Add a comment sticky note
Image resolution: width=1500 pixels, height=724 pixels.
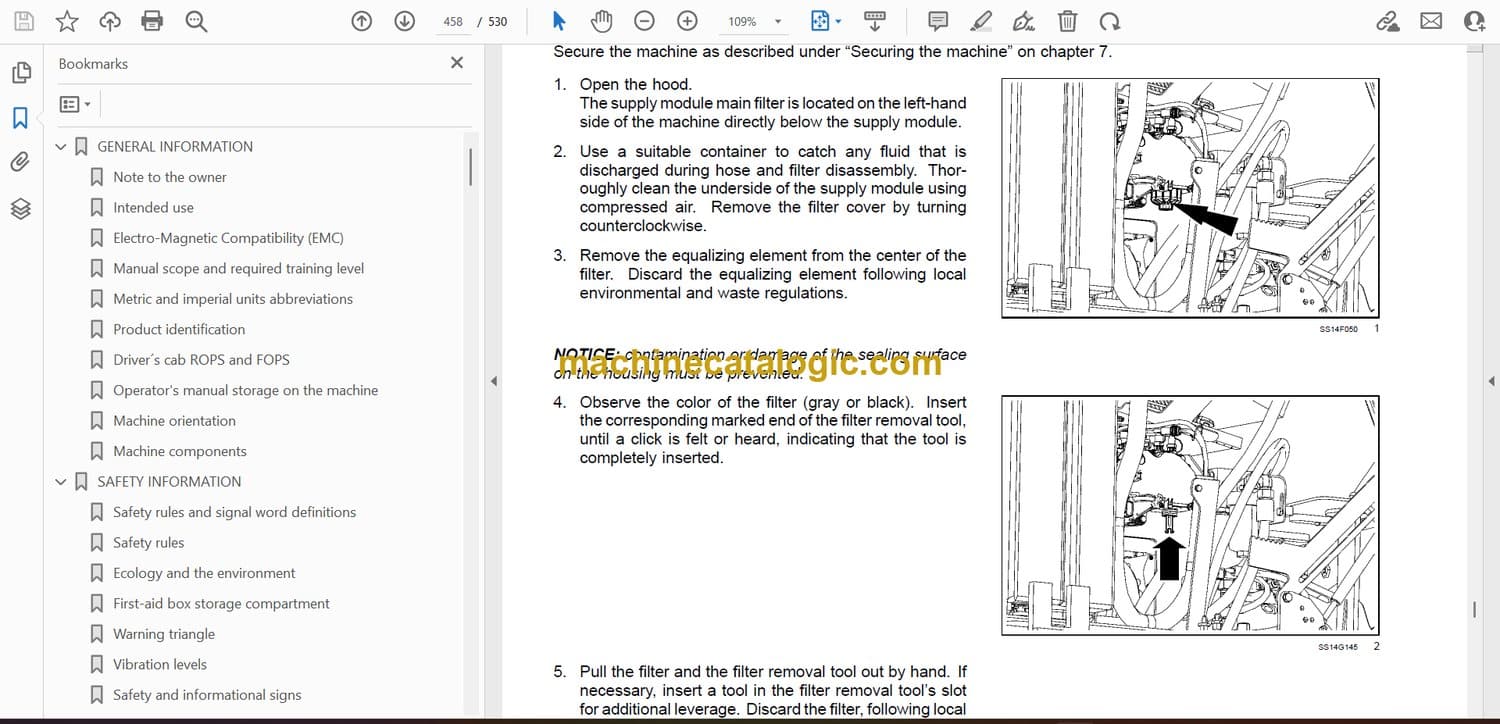point(938,21)
